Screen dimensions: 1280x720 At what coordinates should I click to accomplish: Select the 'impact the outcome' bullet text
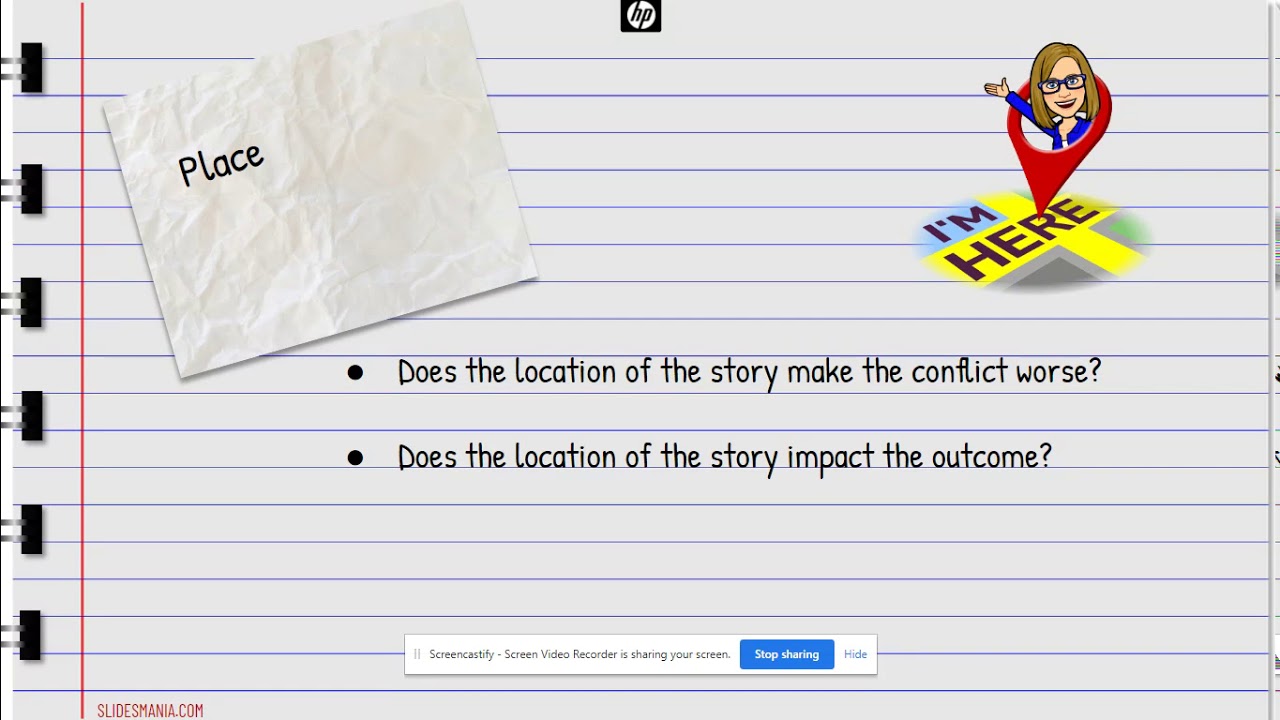(725, 456)
